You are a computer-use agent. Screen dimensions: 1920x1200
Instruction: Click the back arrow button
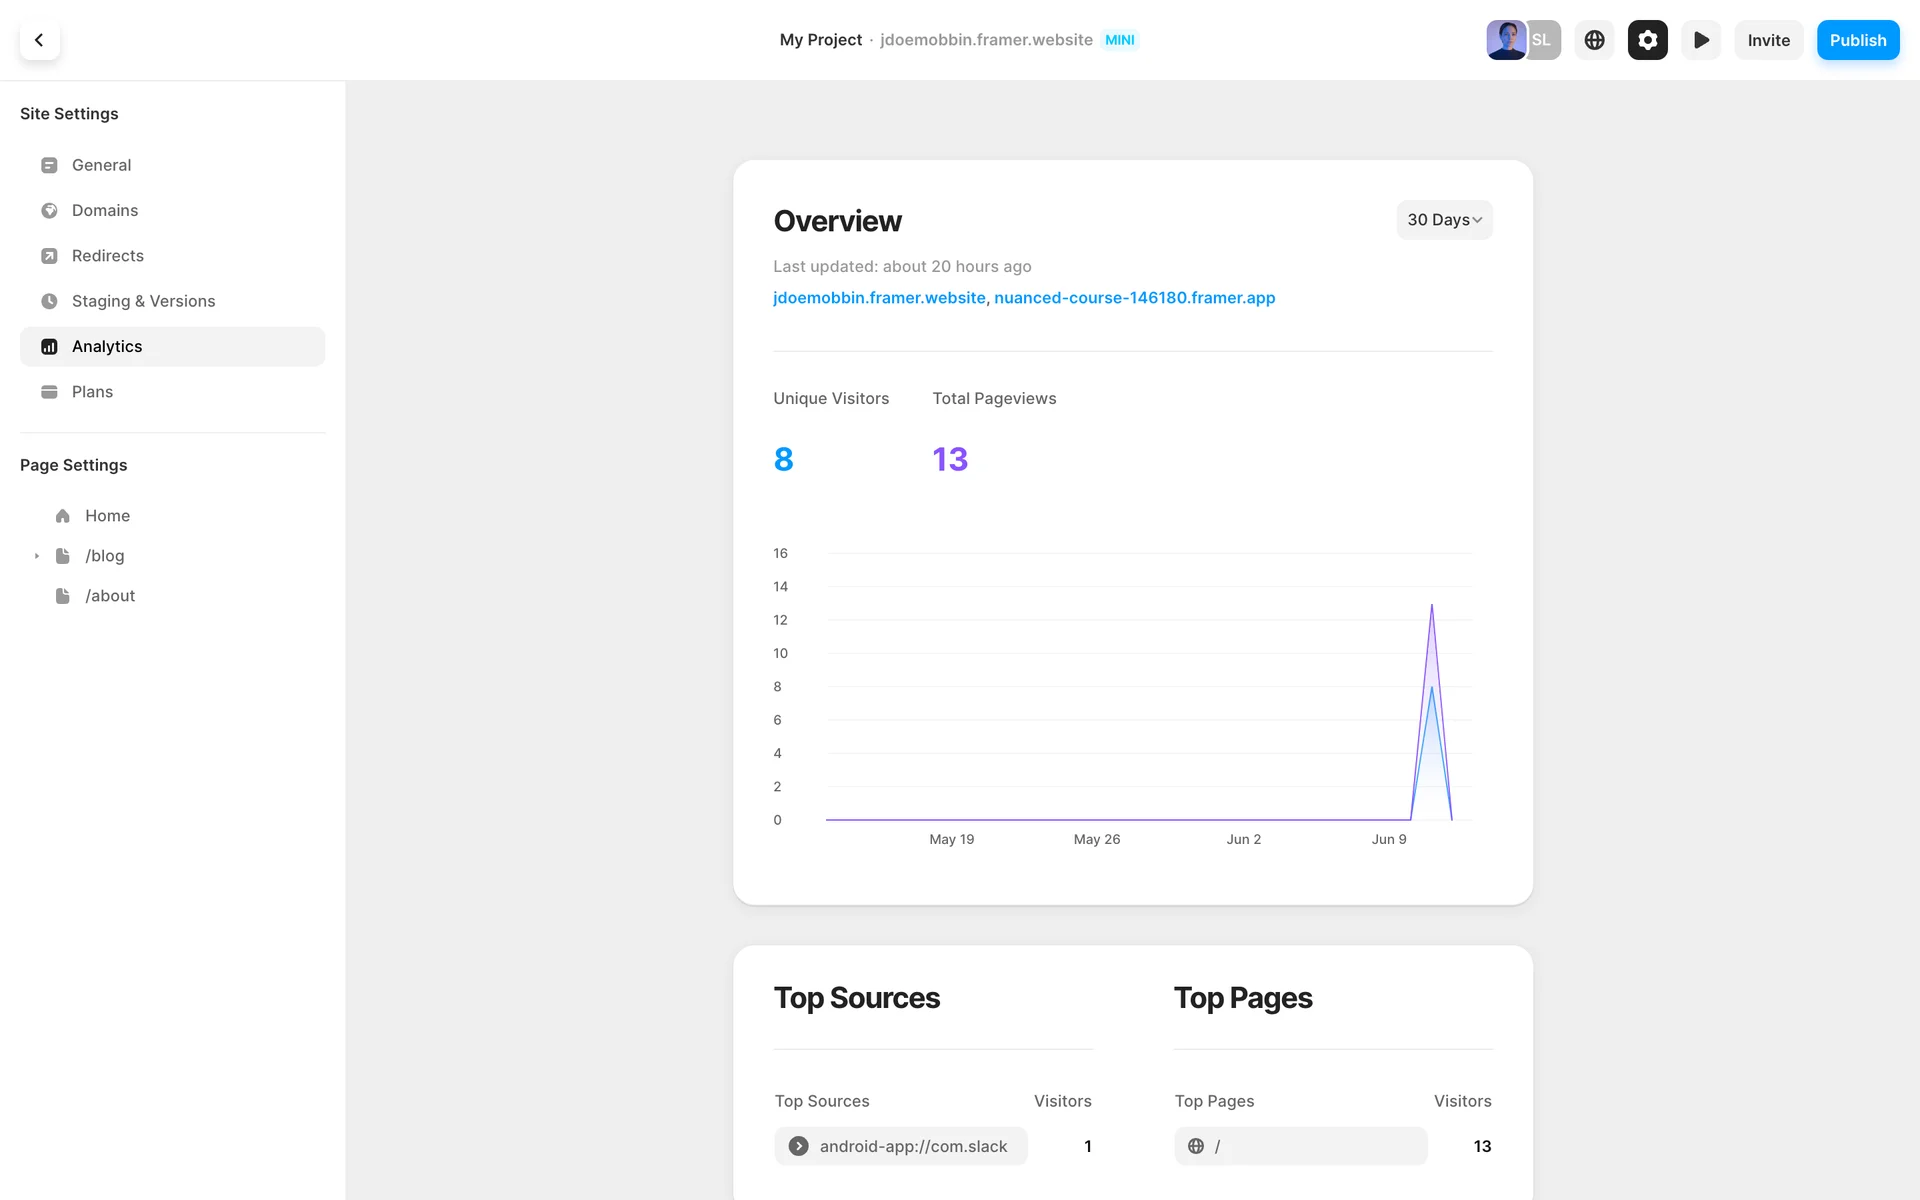[x=39, y=40]
